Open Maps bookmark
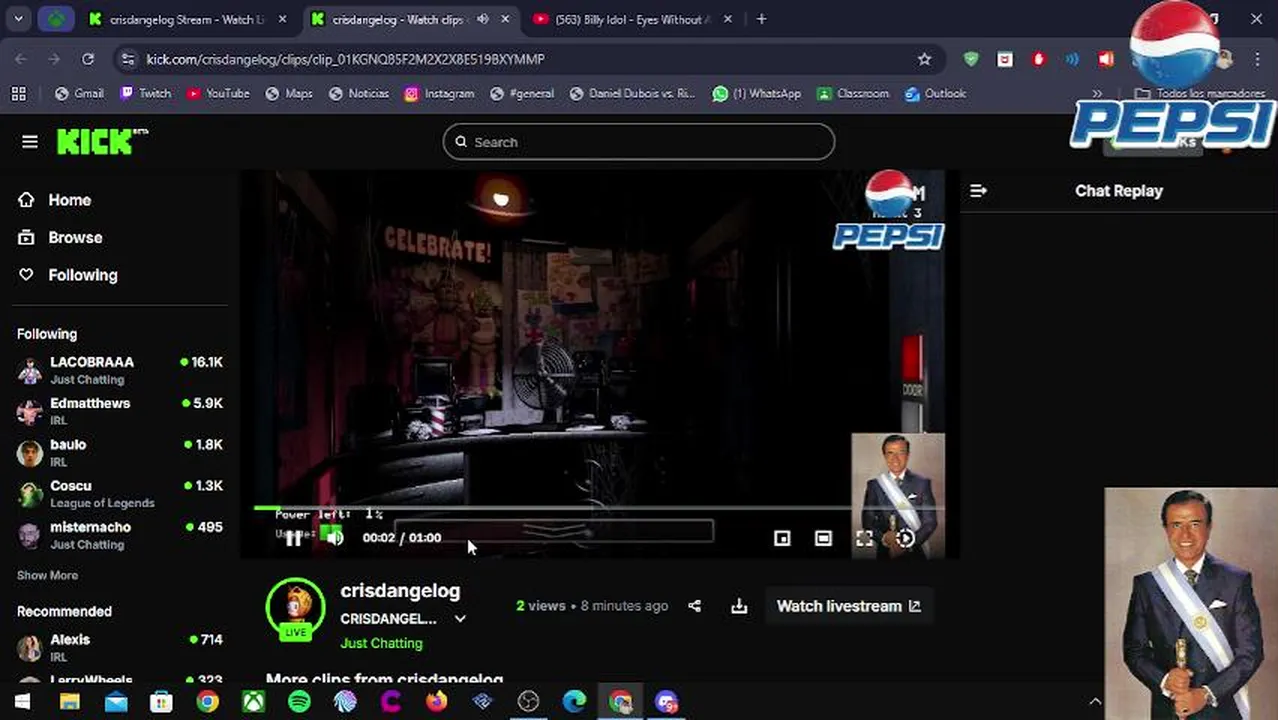 point(289,93)
